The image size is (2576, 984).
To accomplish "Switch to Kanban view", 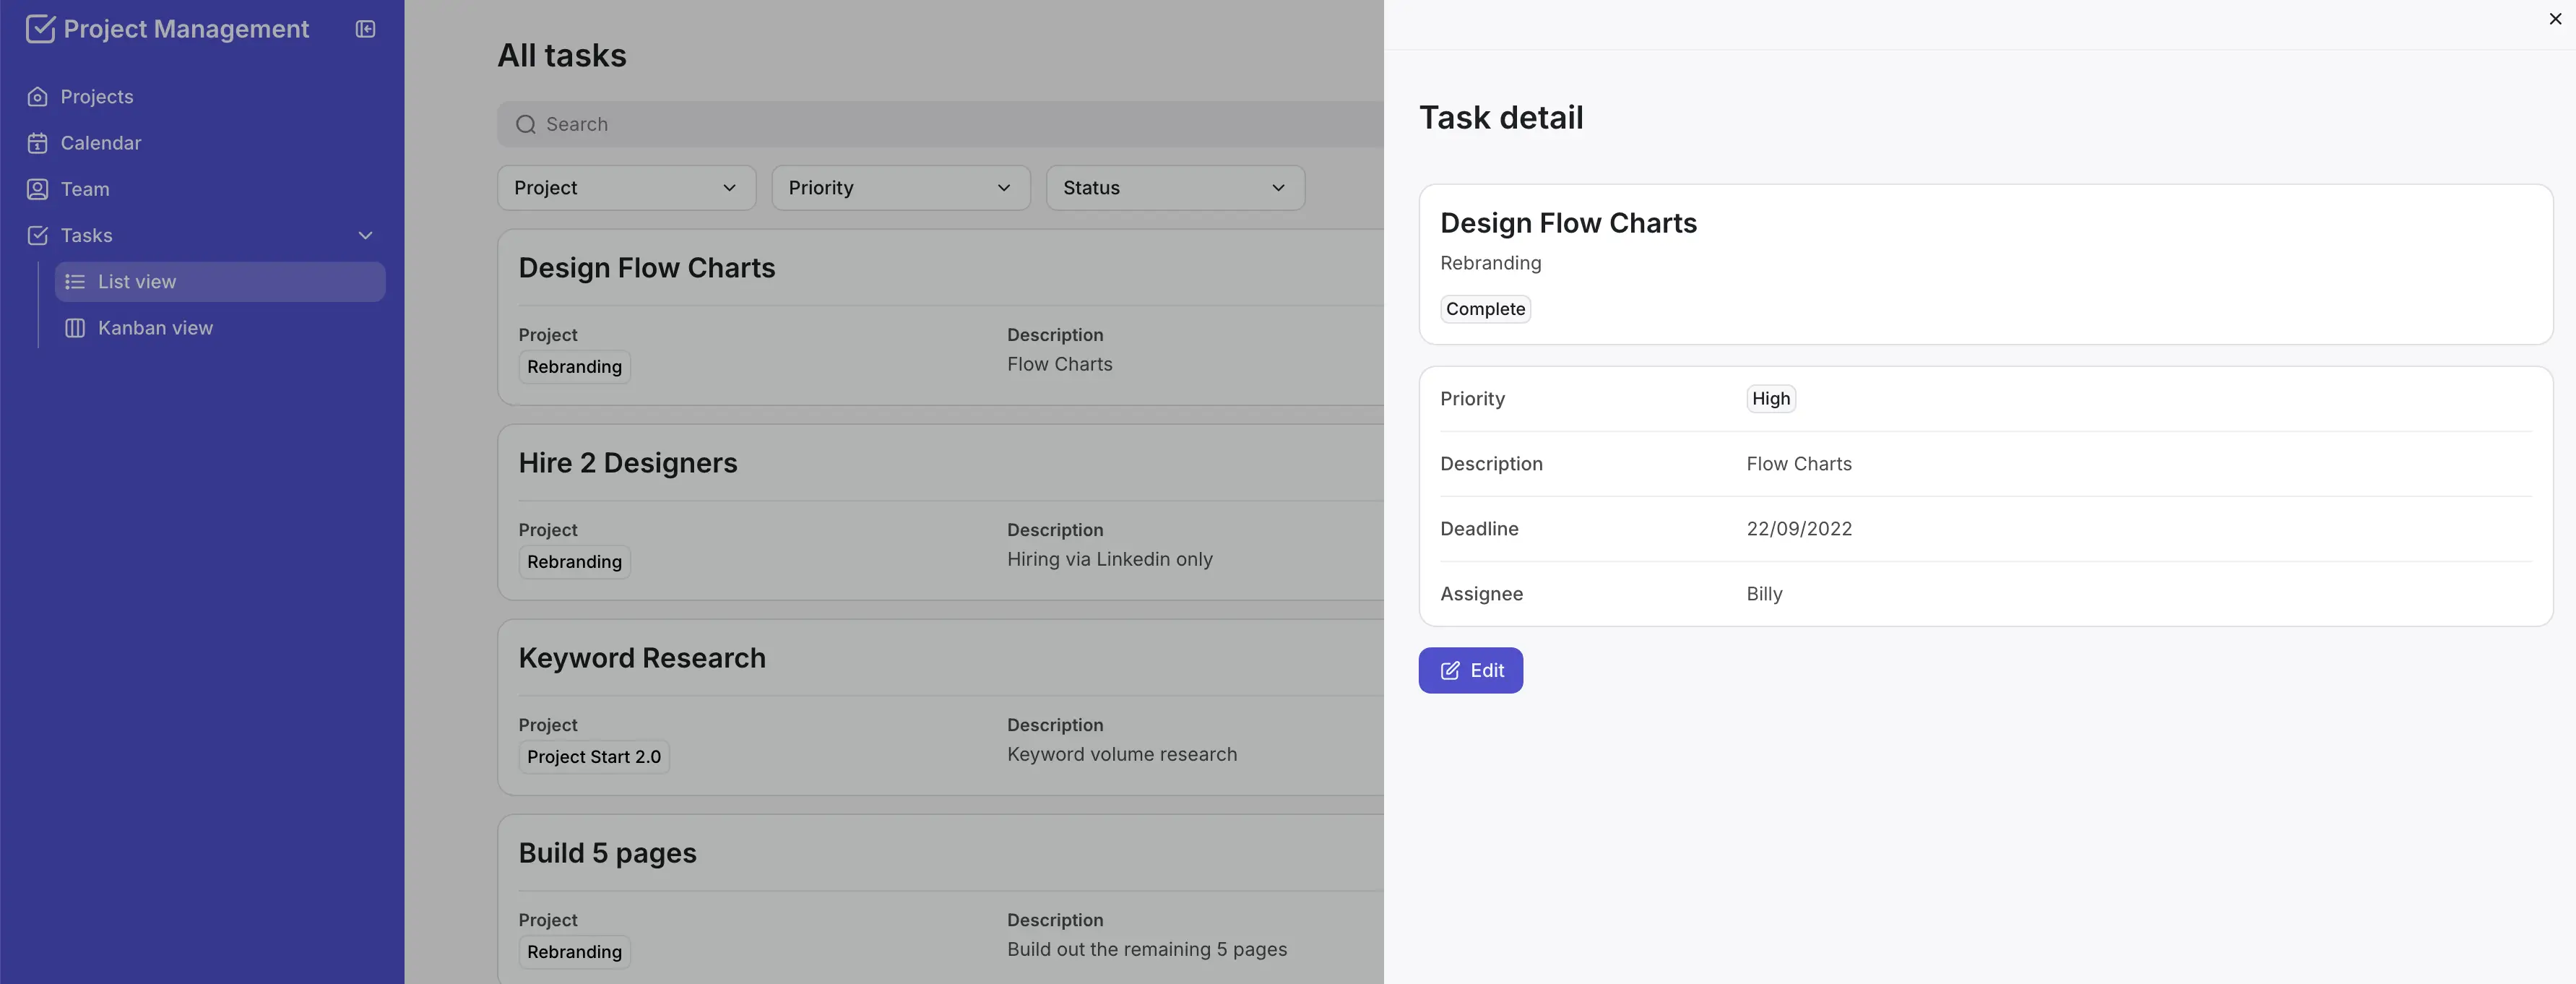I will [156, 327].
